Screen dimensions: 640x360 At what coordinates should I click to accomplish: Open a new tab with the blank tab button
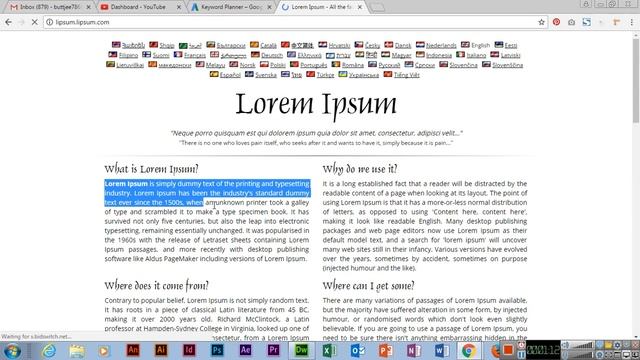pos(378,7)
